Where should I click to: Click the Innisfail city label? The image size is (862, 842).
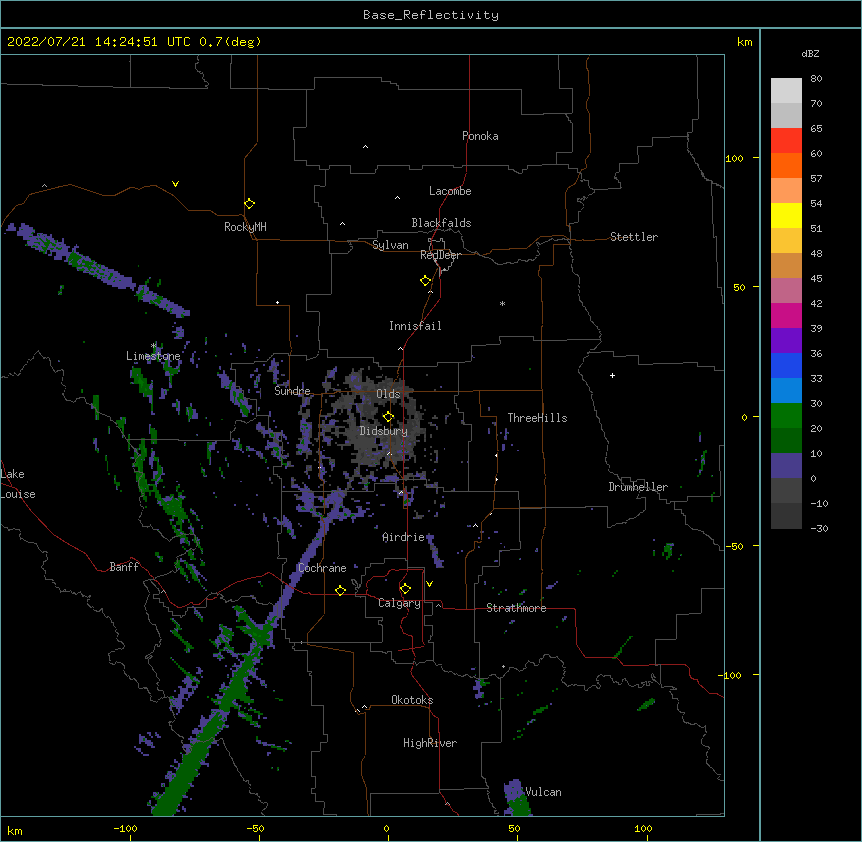click(x=415, y=326)
